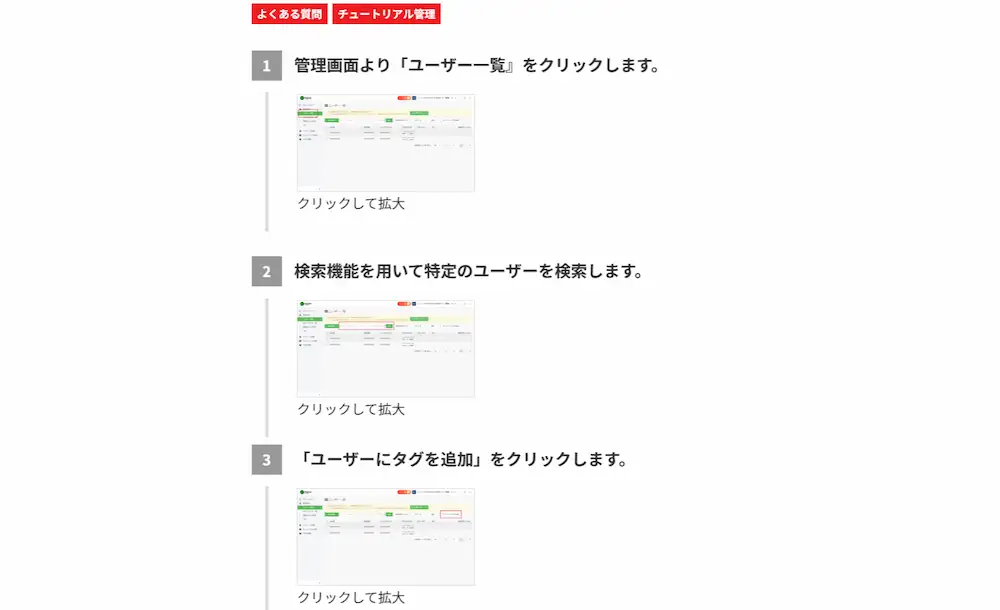Click クリックして拡大 caption under step 3
Viewport: 1000px width, 610px height.
[351, 598]
